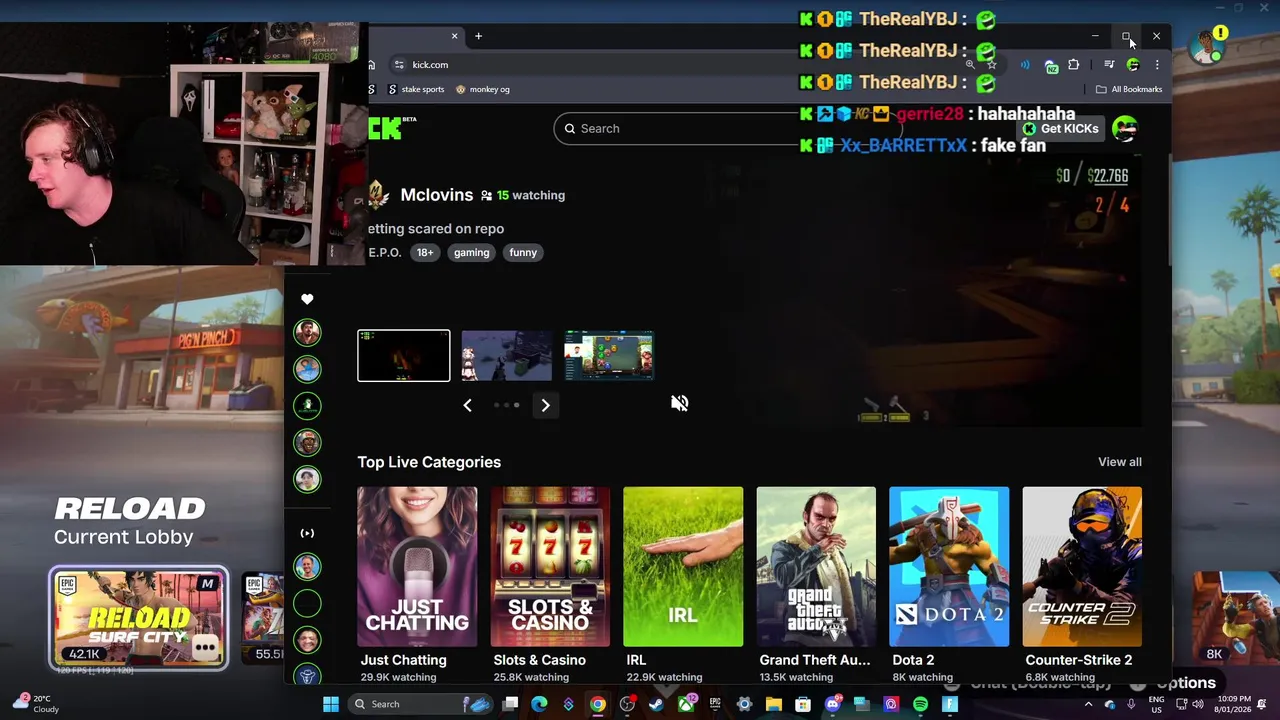This screenshot has height=720, width=1280.
Task: Select the first dark stream carousel thumbnail
Action: pyautogui.click(x=404, y=355)
